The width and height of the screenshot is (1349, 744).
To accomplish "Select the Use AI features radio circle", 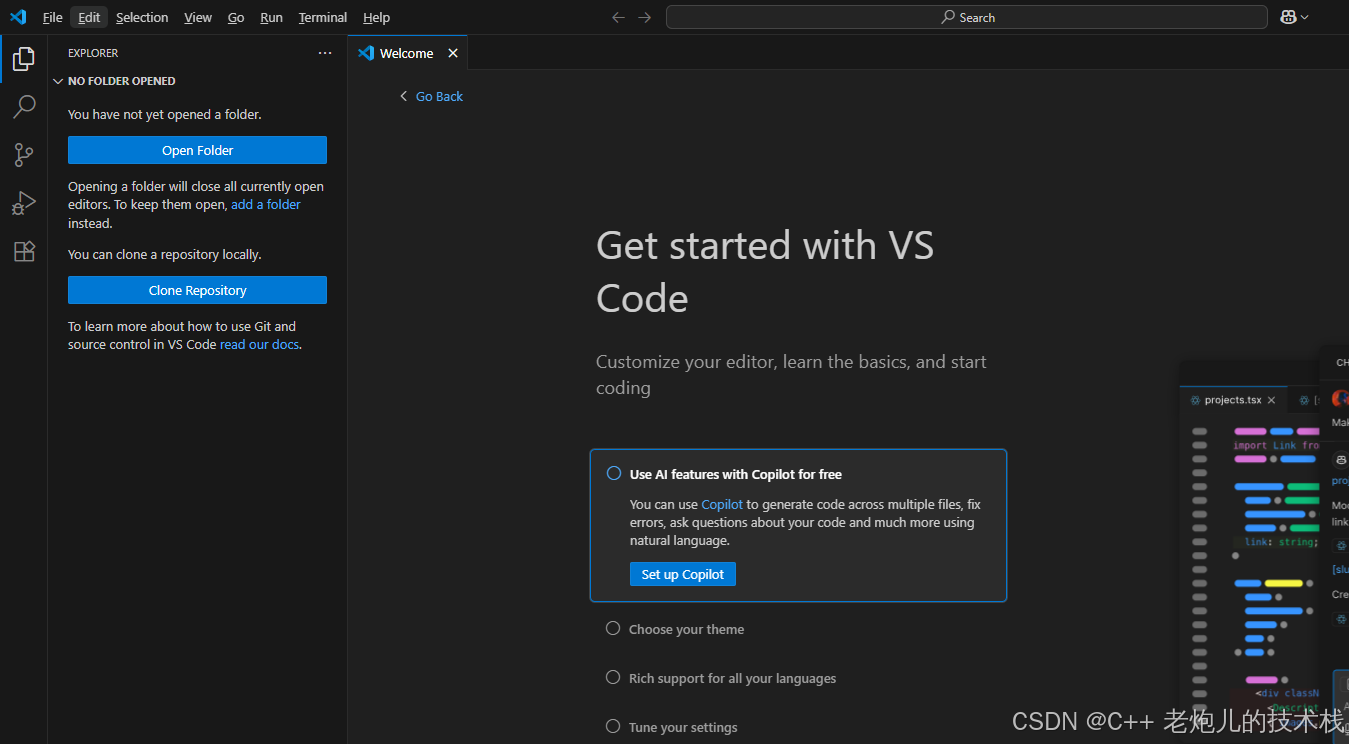I will 614,473.
